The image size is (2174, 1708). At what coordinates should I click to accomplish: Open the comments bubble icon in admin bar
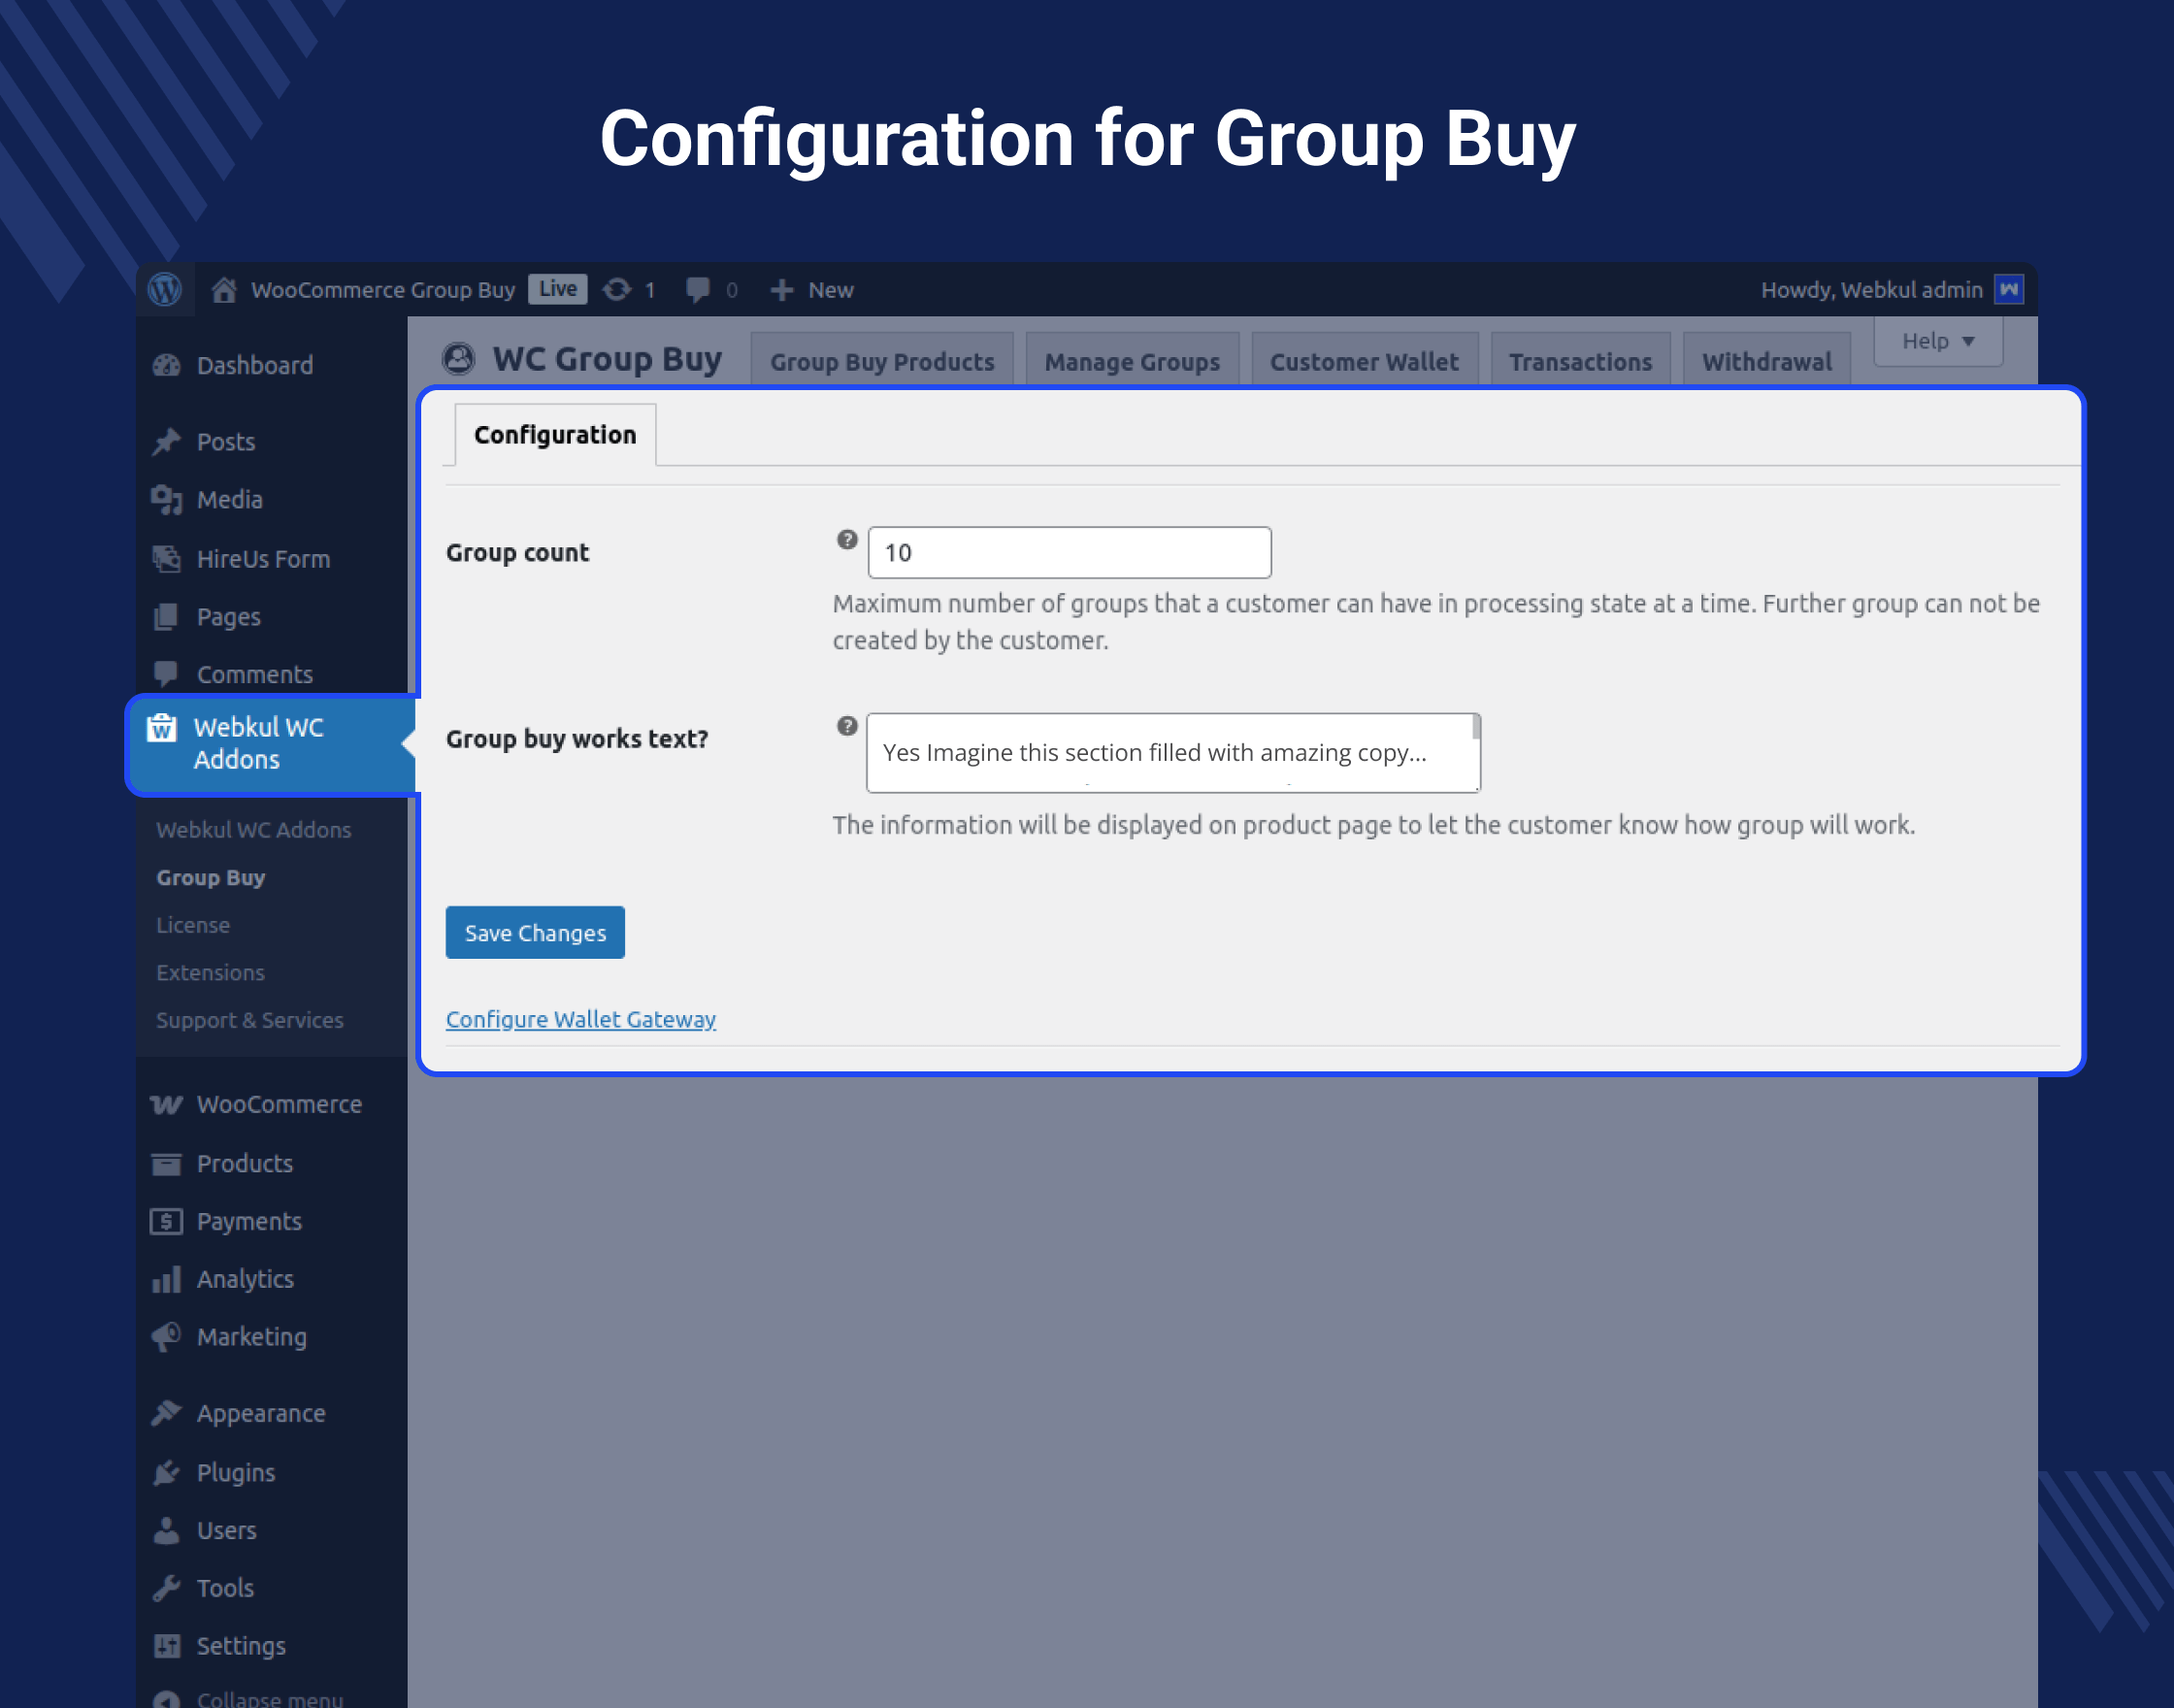[698, 290]
